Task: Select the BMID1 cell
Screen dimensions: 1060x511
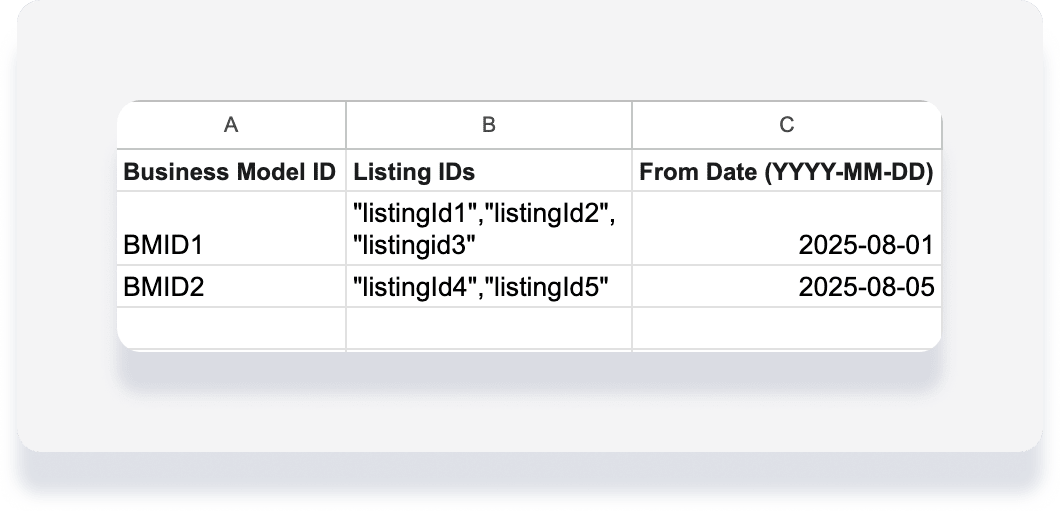Action: coord(231,228)
